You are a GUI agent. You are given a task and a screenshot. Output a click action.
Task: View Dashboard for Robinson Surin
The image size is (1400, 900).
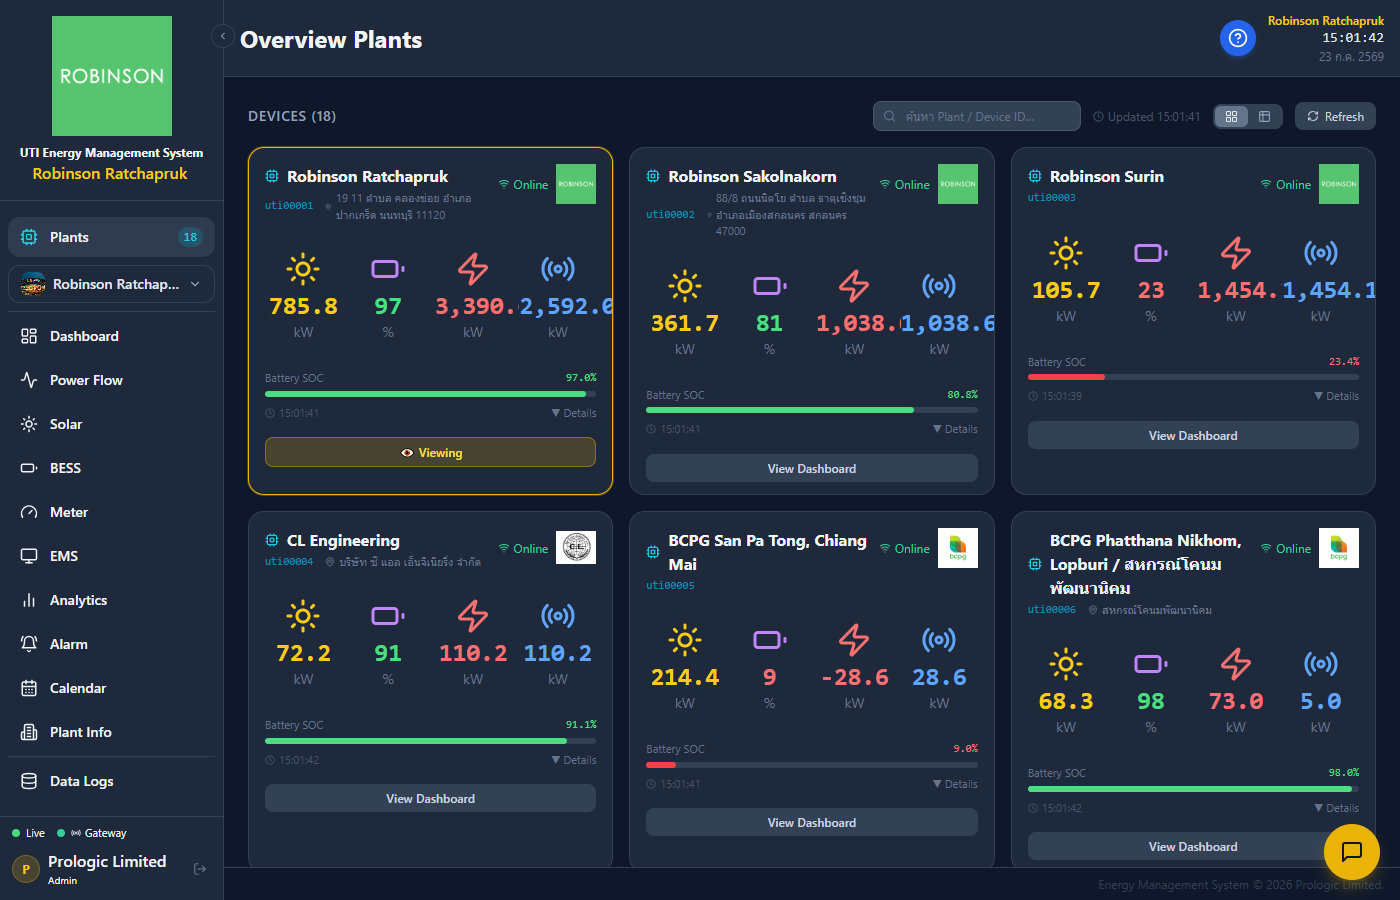1193,436
